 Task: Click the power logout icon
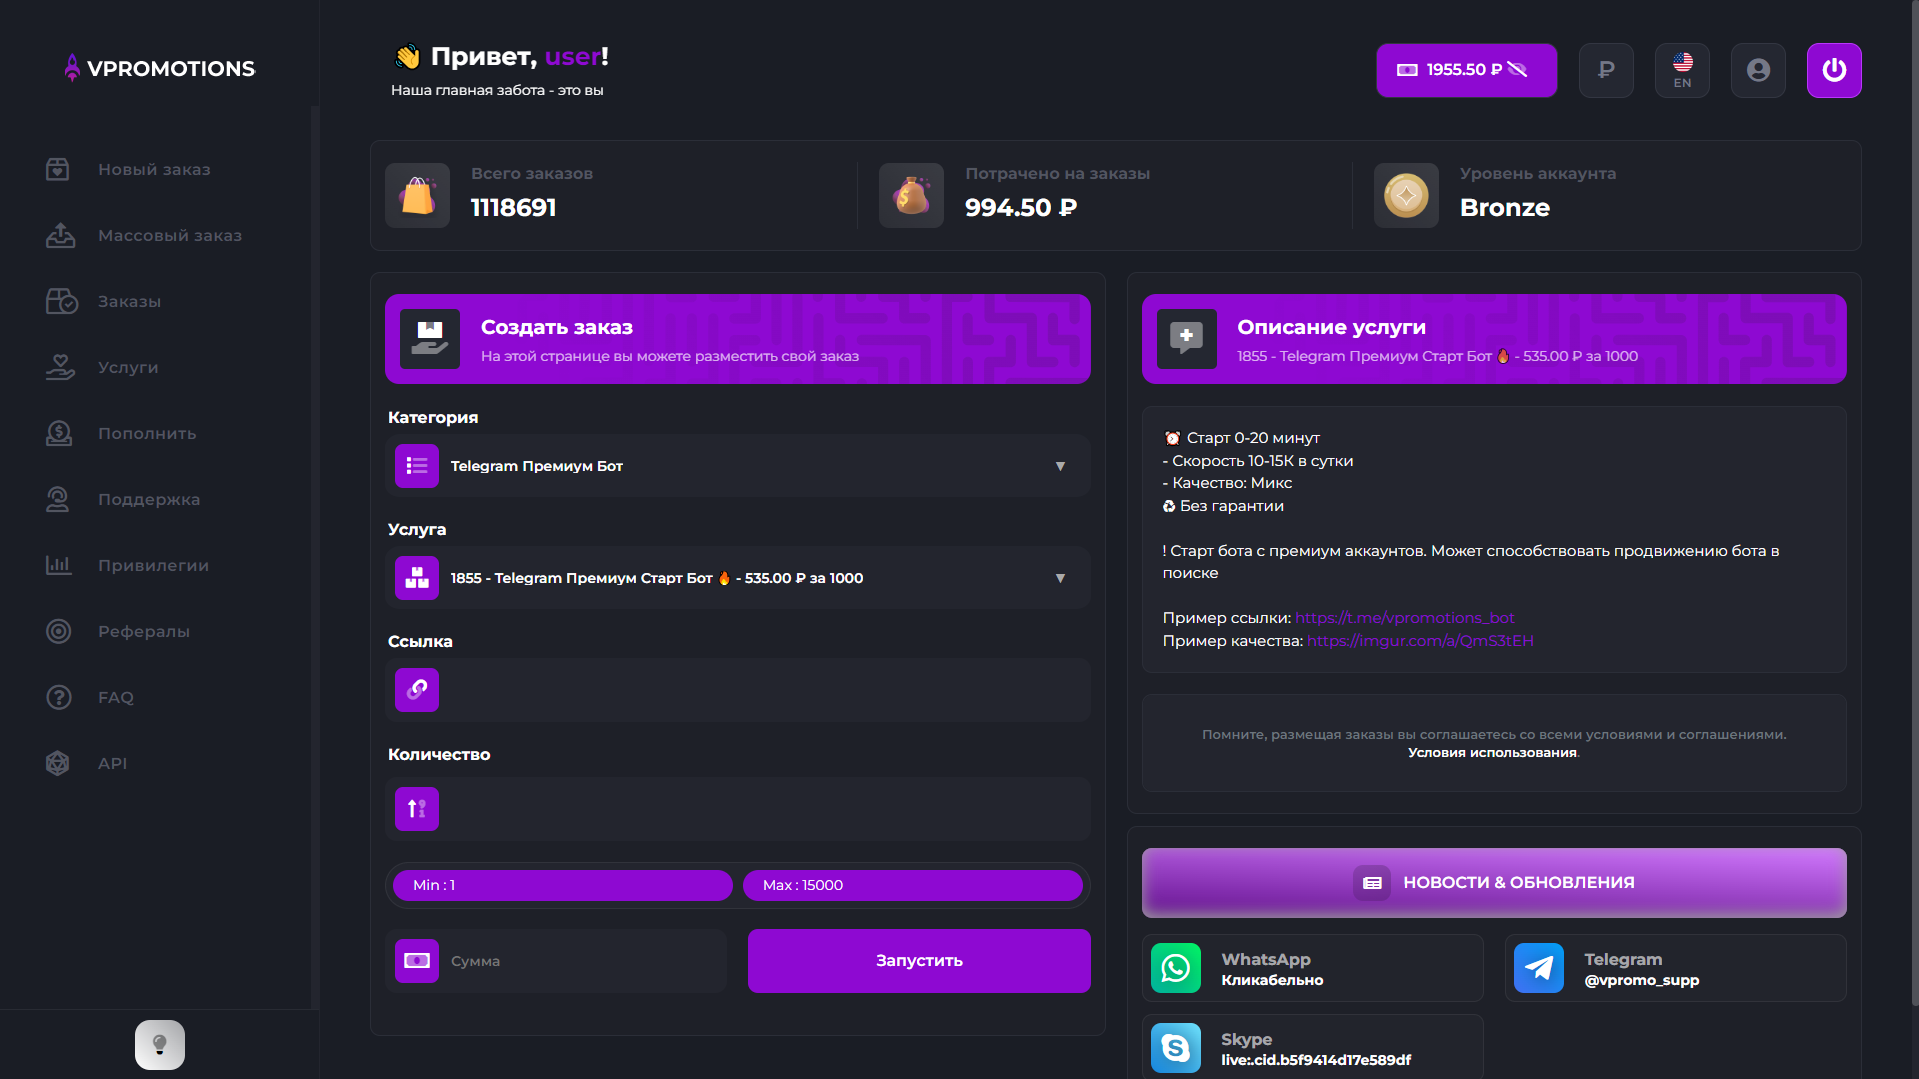pyautogui.click(x=1834, y=70)
